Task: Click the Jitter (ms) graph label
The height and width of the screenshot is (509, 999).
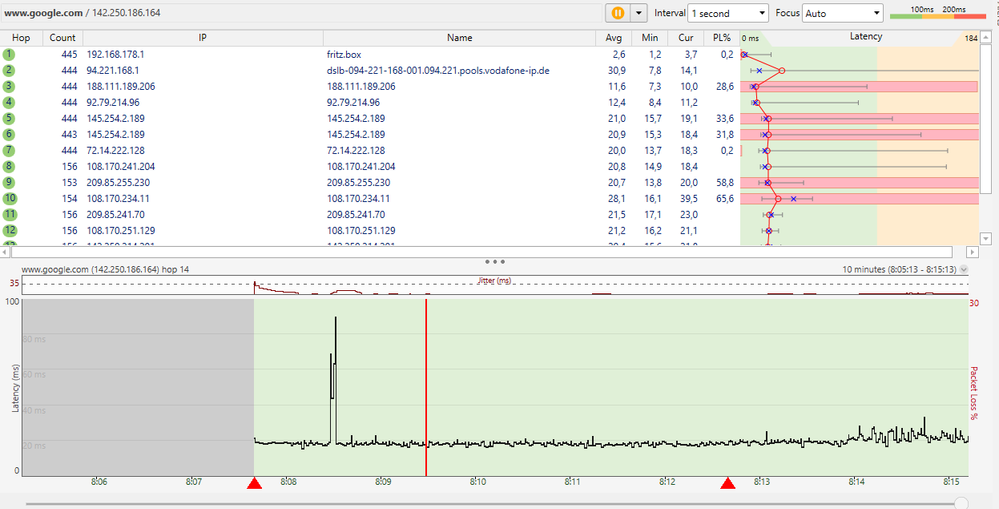Action: pyautogui.click(x=495, y=280)
